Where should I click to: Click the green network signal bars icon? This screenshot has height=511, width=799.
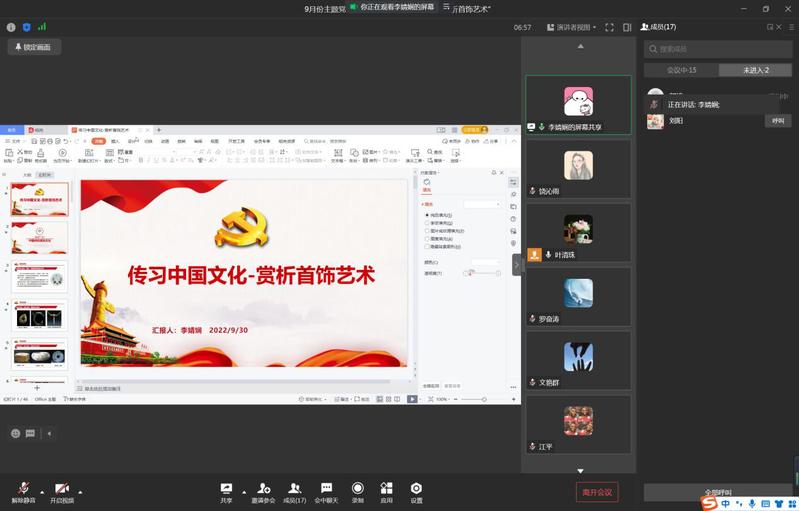click(42, 26)
